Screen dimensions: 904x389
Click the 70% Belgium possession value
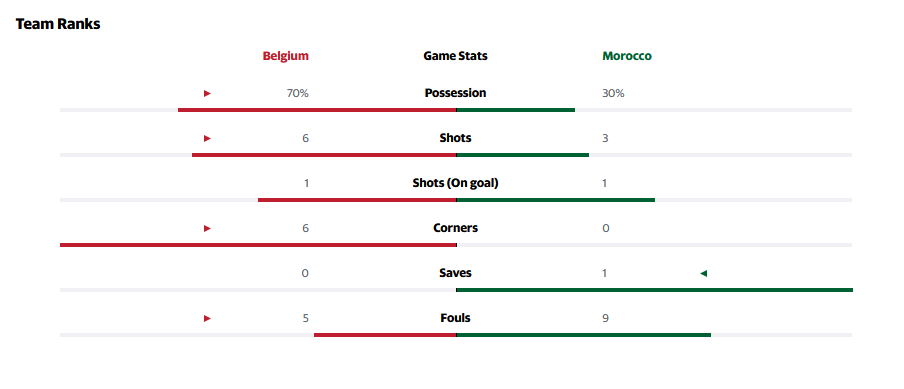pos(297,93)
